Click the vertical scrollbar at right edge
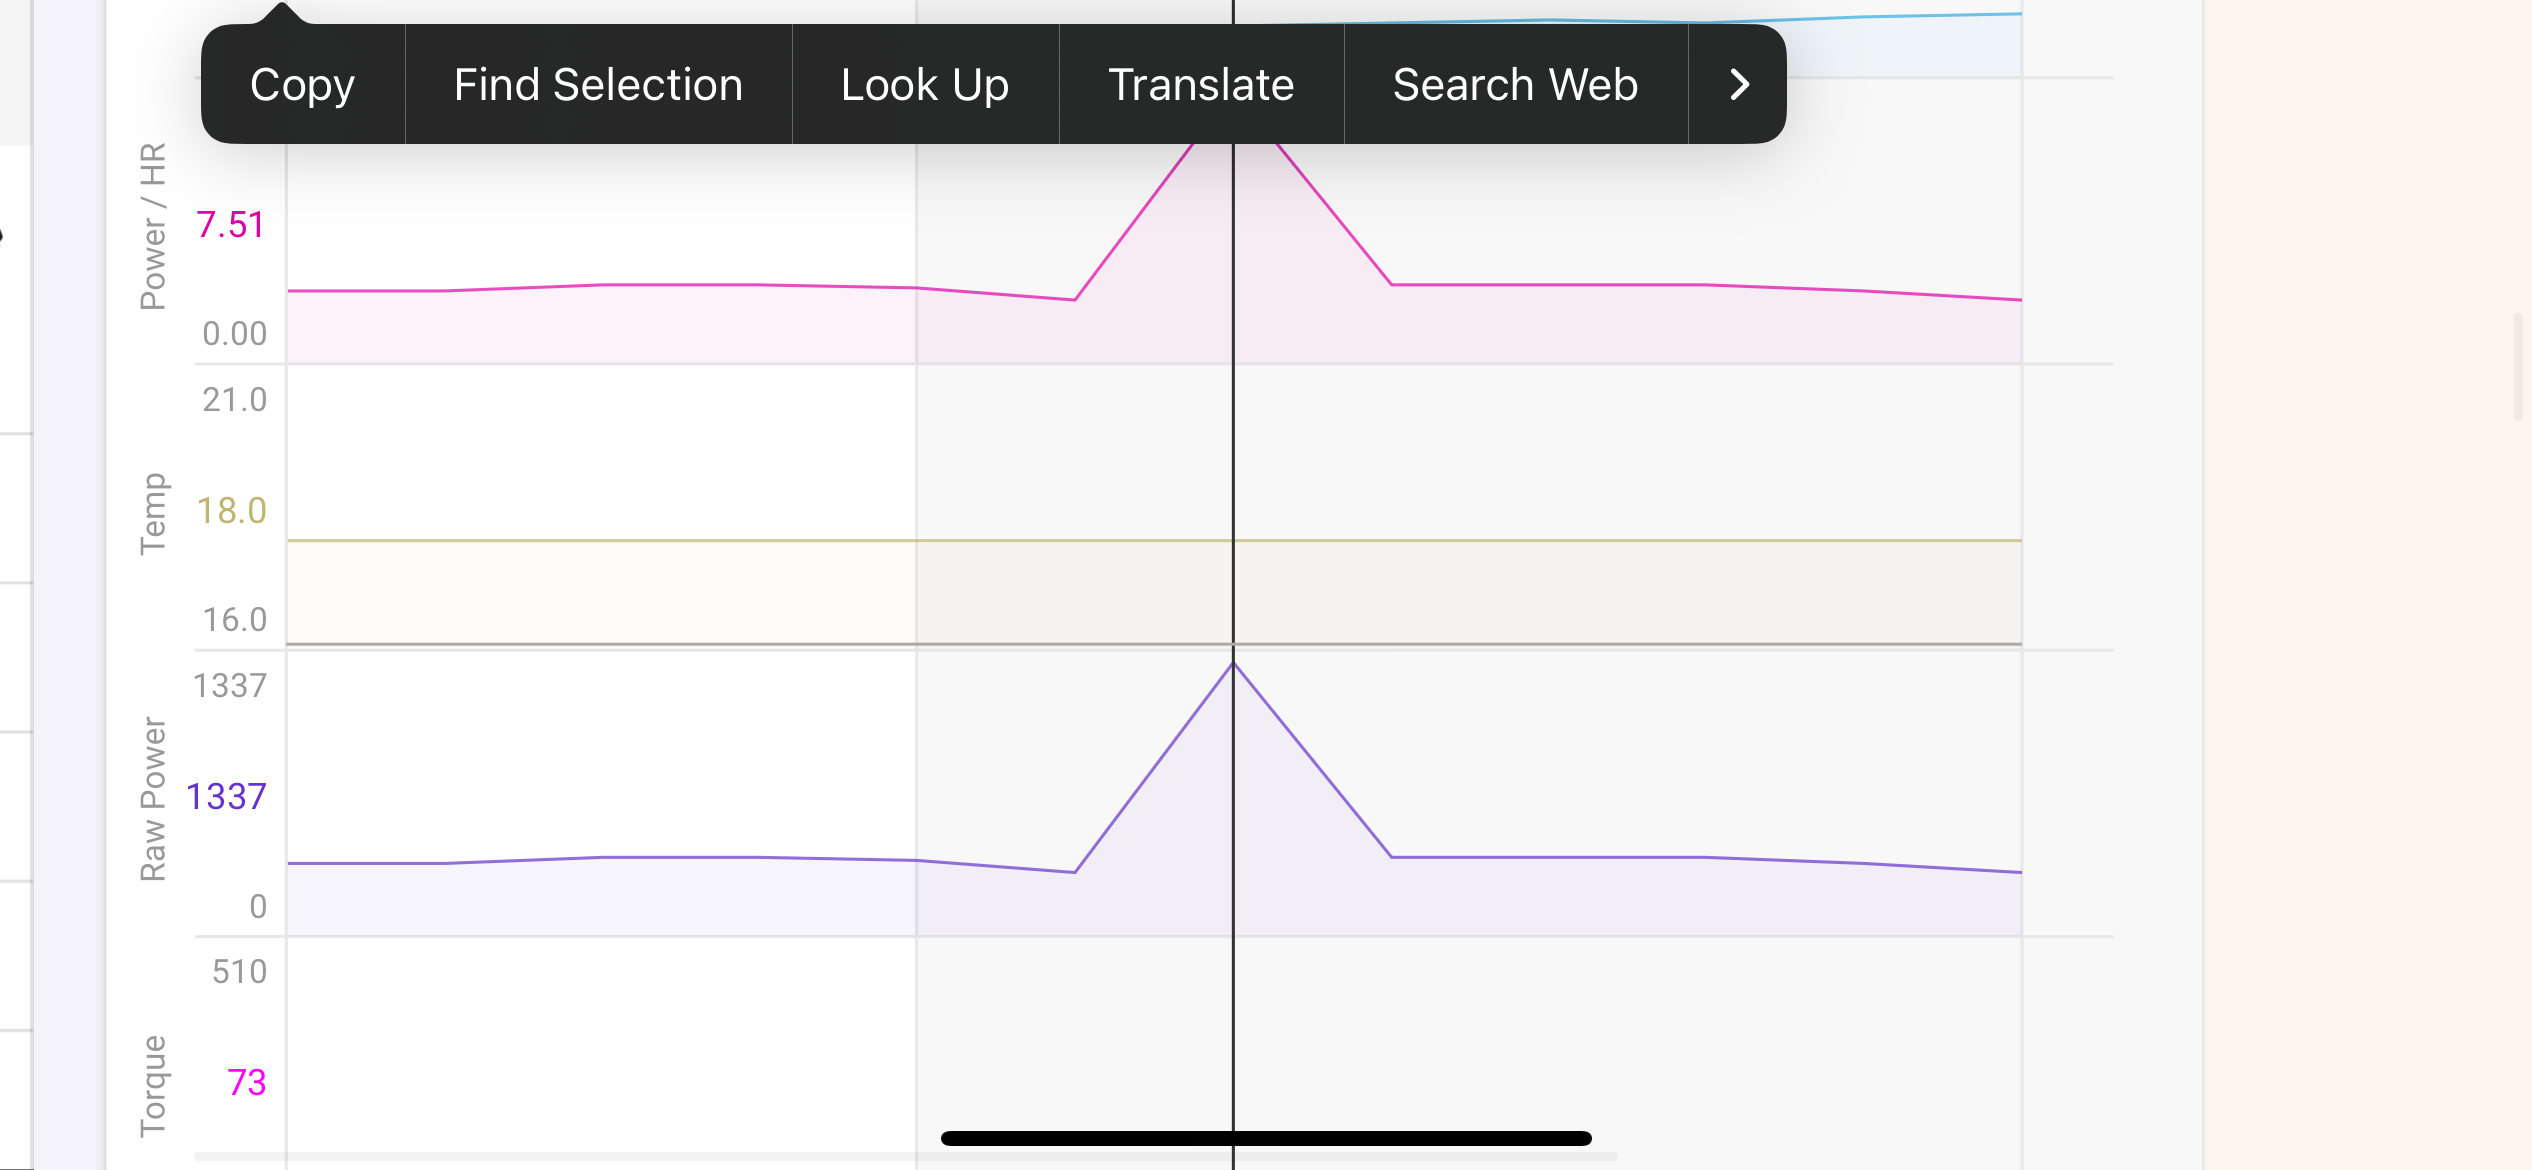2532x1170 pixels. click(x=2518, y=367)
